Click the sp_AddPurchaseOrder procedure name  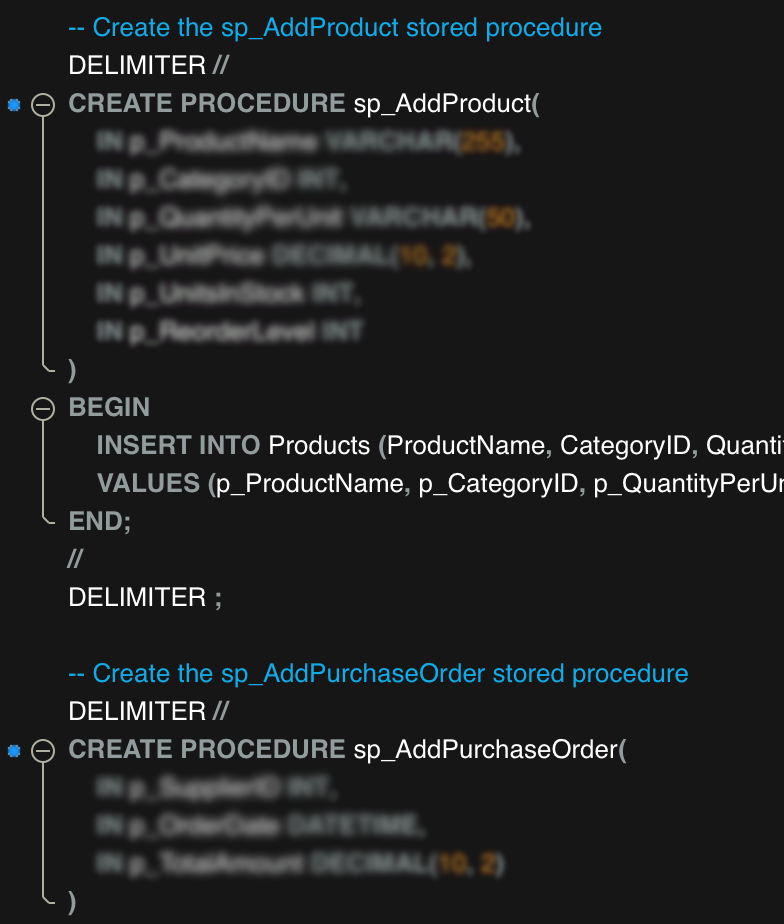pyautogui.click(x=486, y=750)
